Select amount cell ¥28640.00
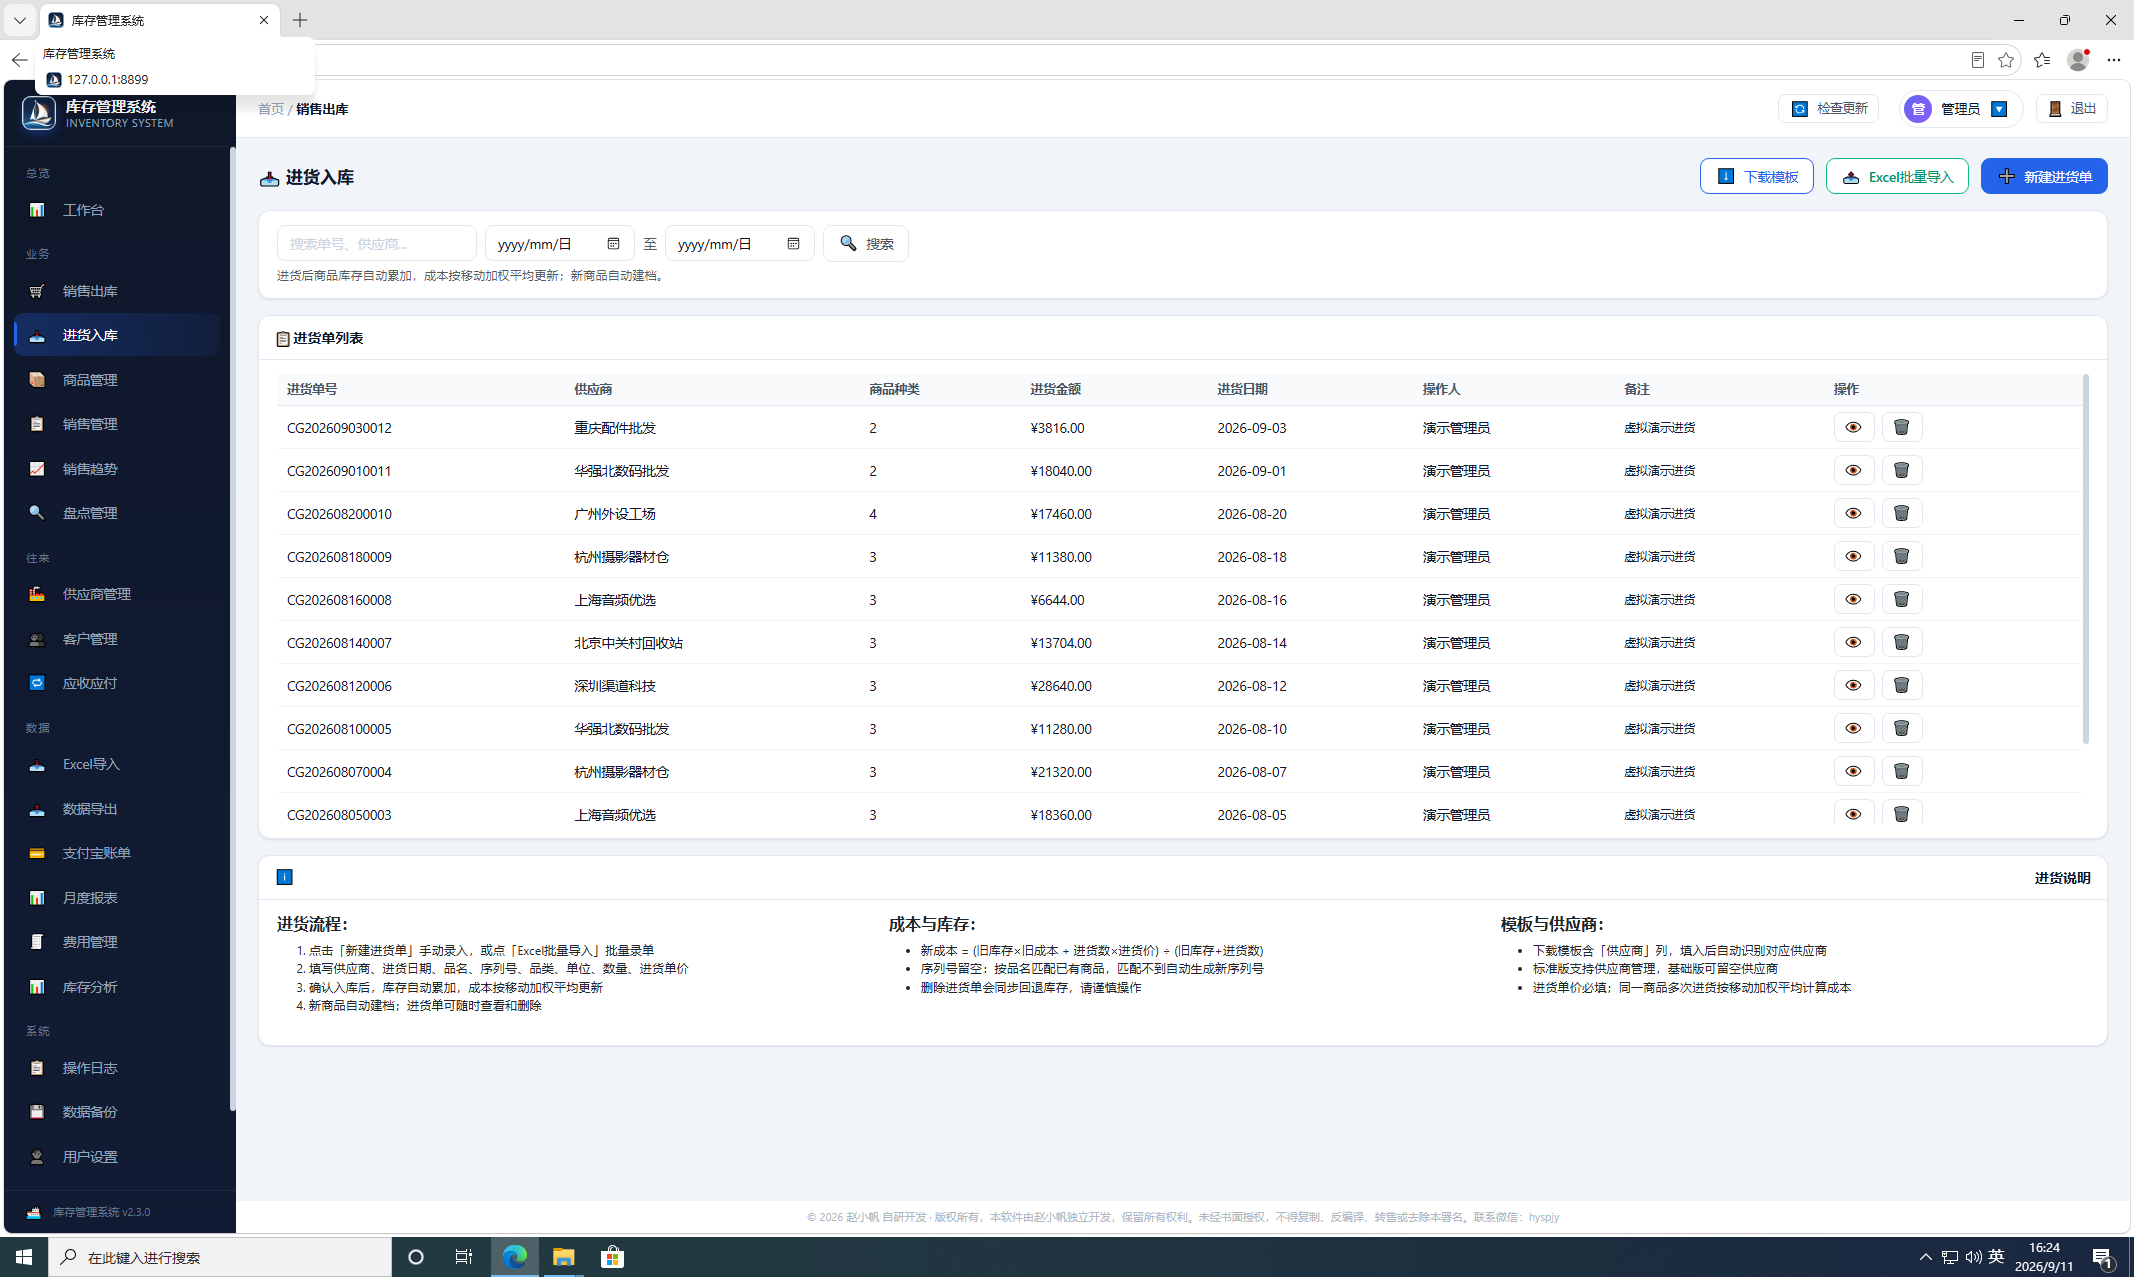 coord(1061,685)
